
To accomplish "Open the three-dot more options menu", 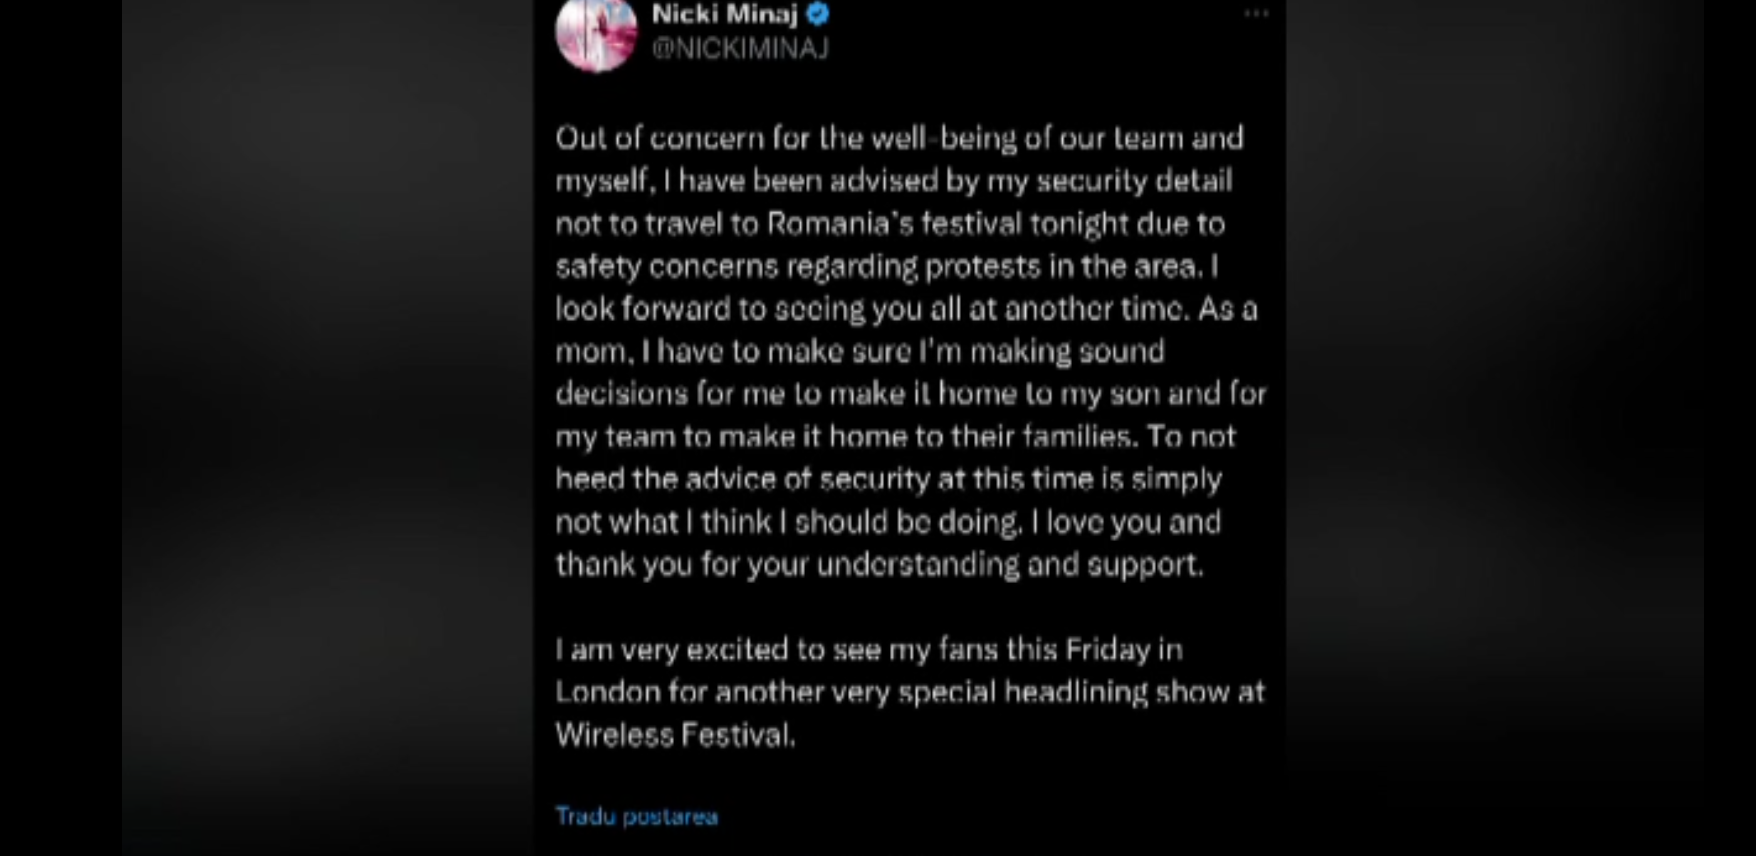I will click(1256, 14).
